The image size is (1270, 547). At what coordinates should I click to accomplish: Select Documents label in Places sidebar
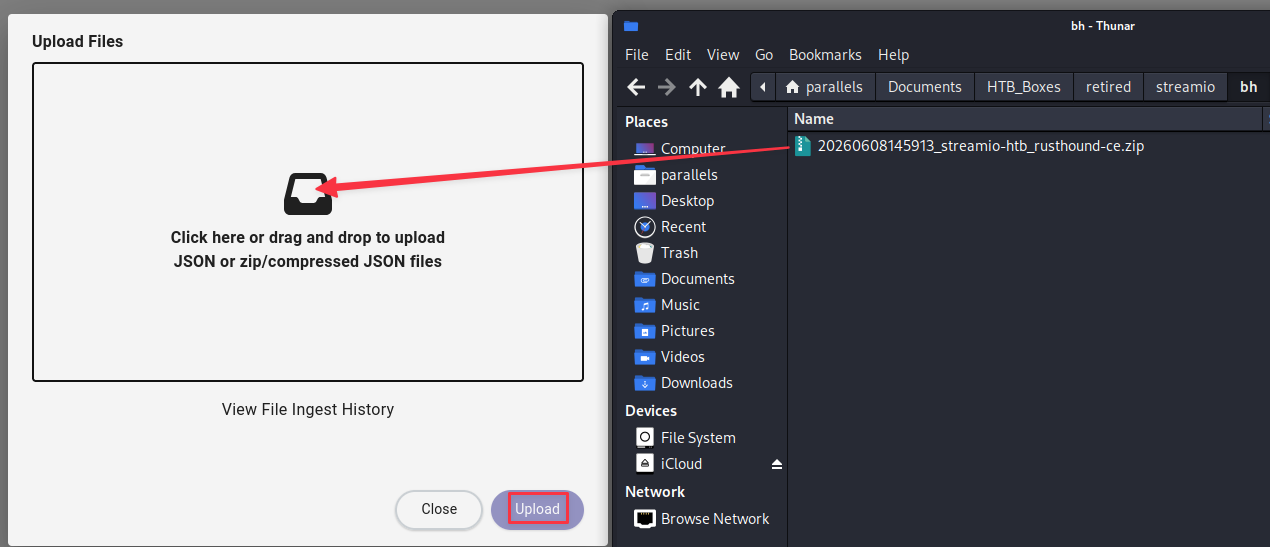[698, 279]
